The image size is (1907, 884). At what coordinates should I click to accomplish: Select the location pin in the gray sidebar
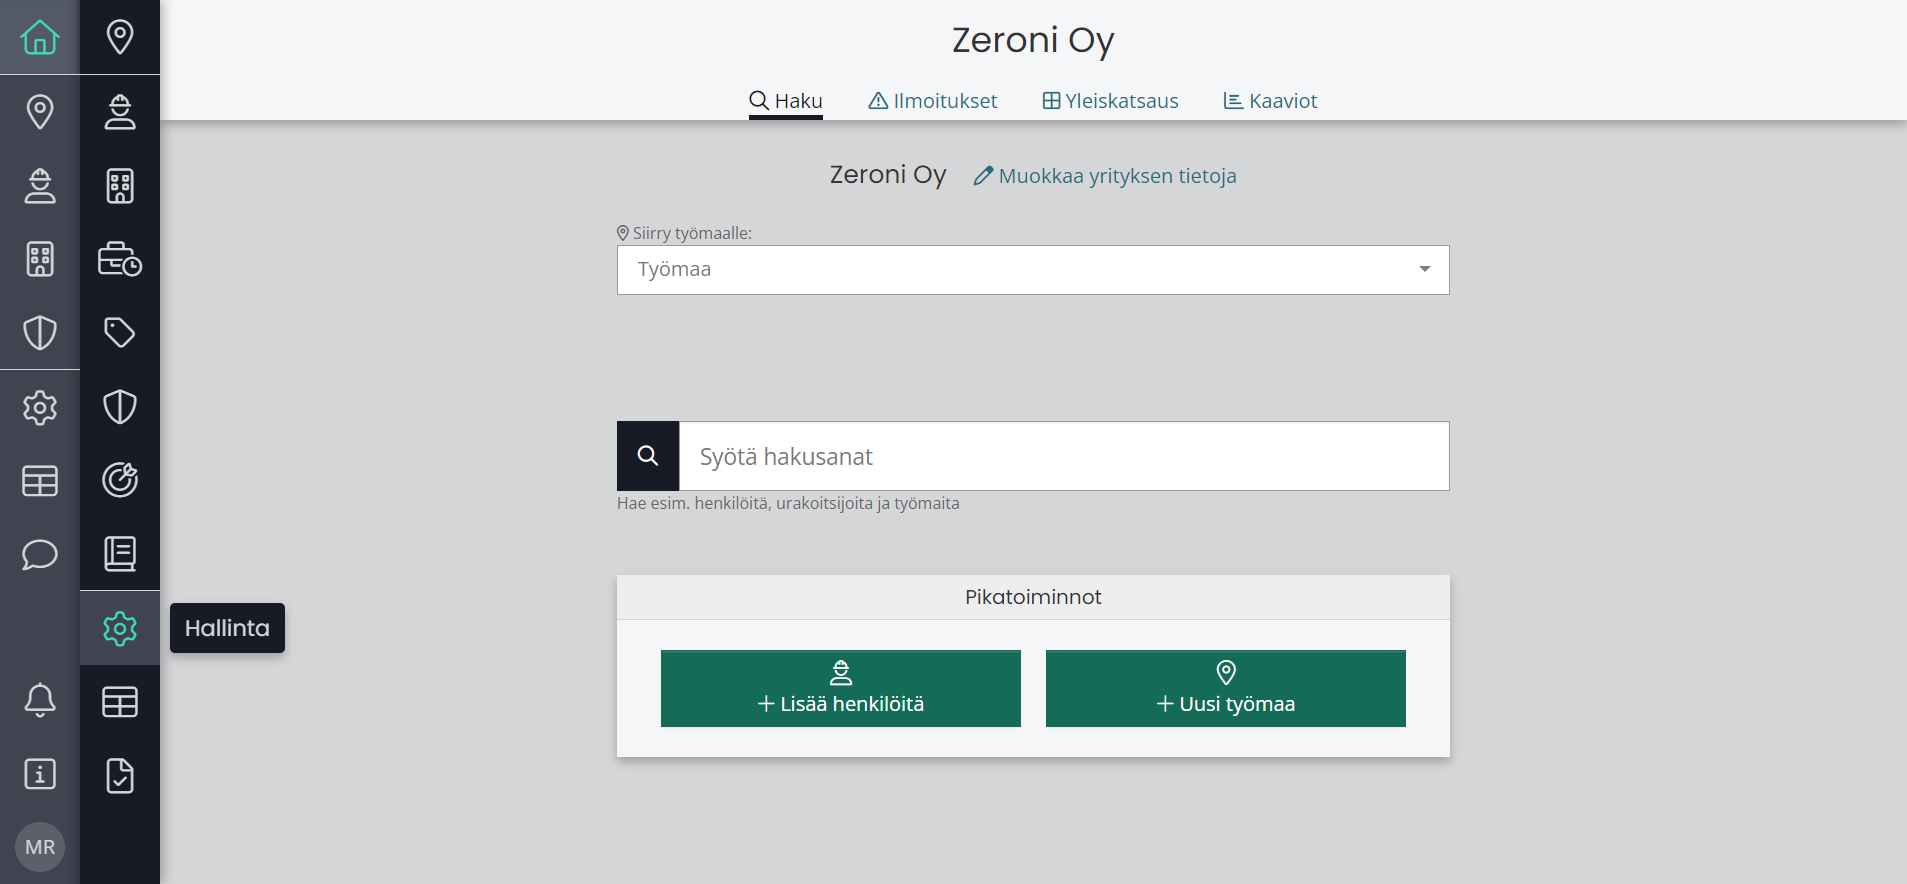tap(40, 111)
